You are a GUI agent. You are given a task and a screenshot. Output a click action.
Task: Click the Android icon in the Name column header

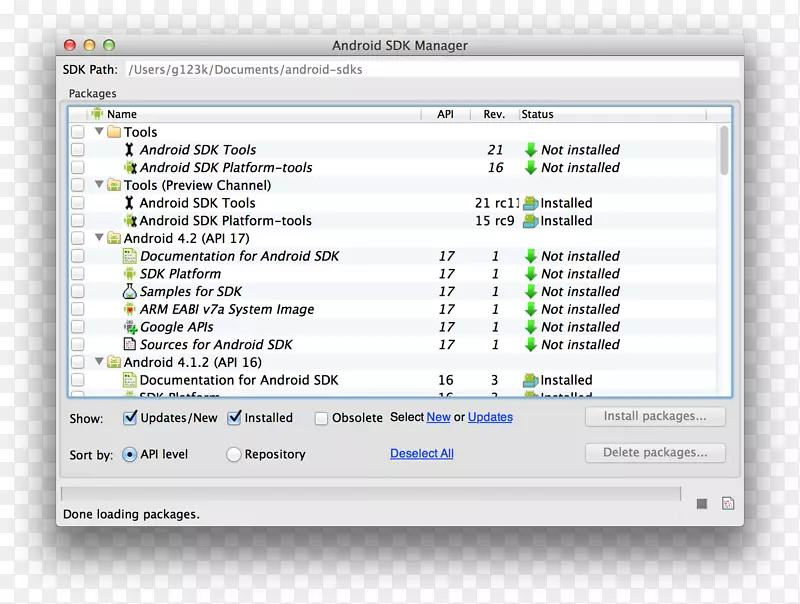(x=97, y=114)
